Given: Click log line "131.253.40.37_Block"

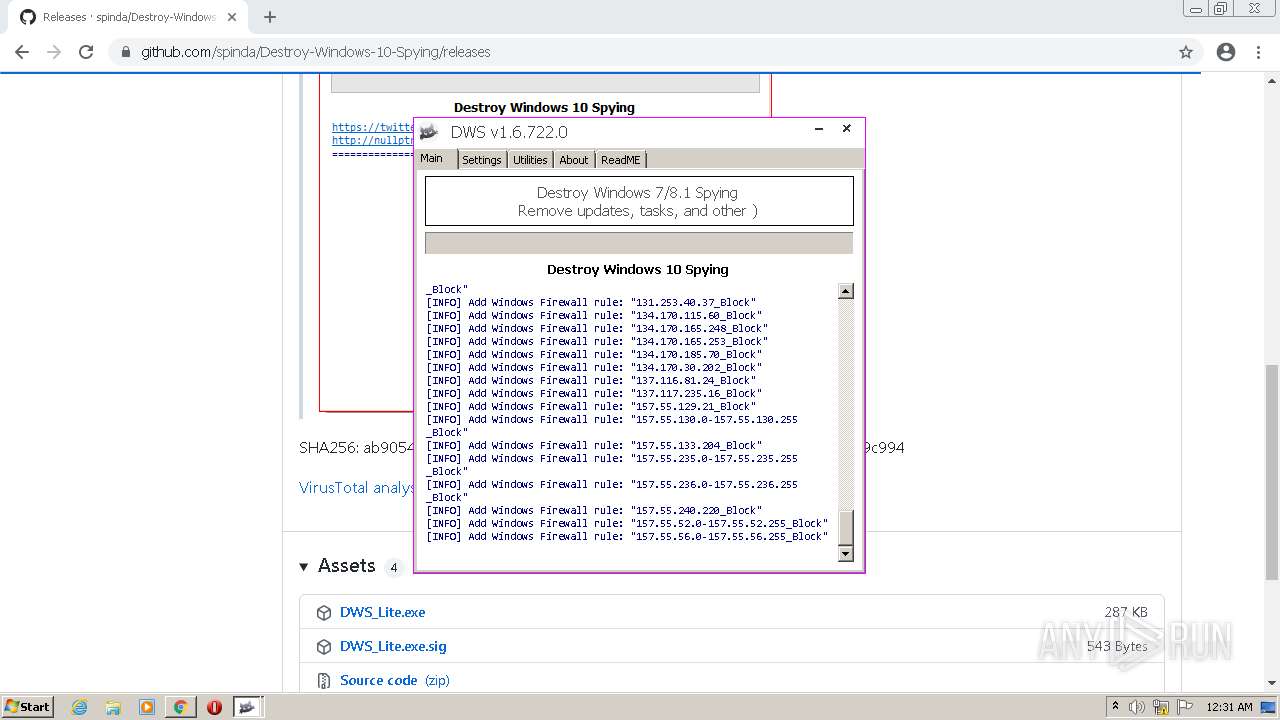Looking at the screenshot, I should tap(591, 302).
